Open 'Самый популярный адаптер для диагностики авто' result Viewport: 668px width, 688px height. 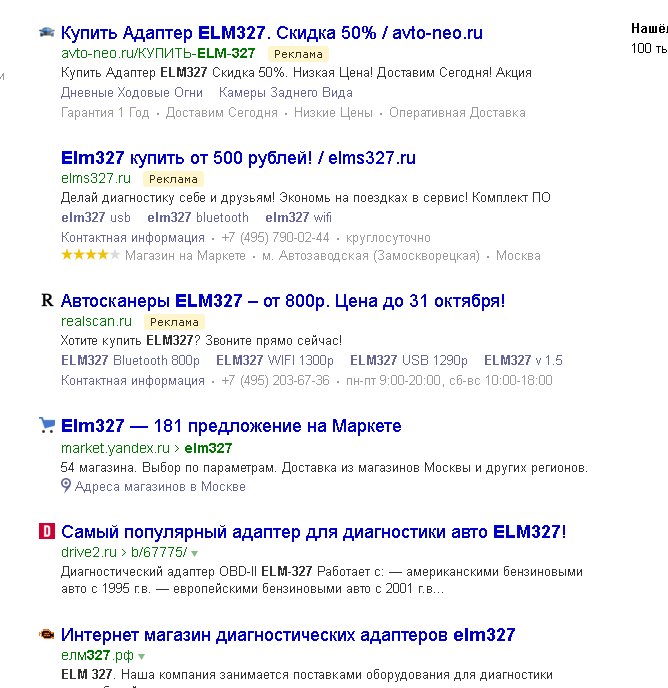(x=314, y=532)
